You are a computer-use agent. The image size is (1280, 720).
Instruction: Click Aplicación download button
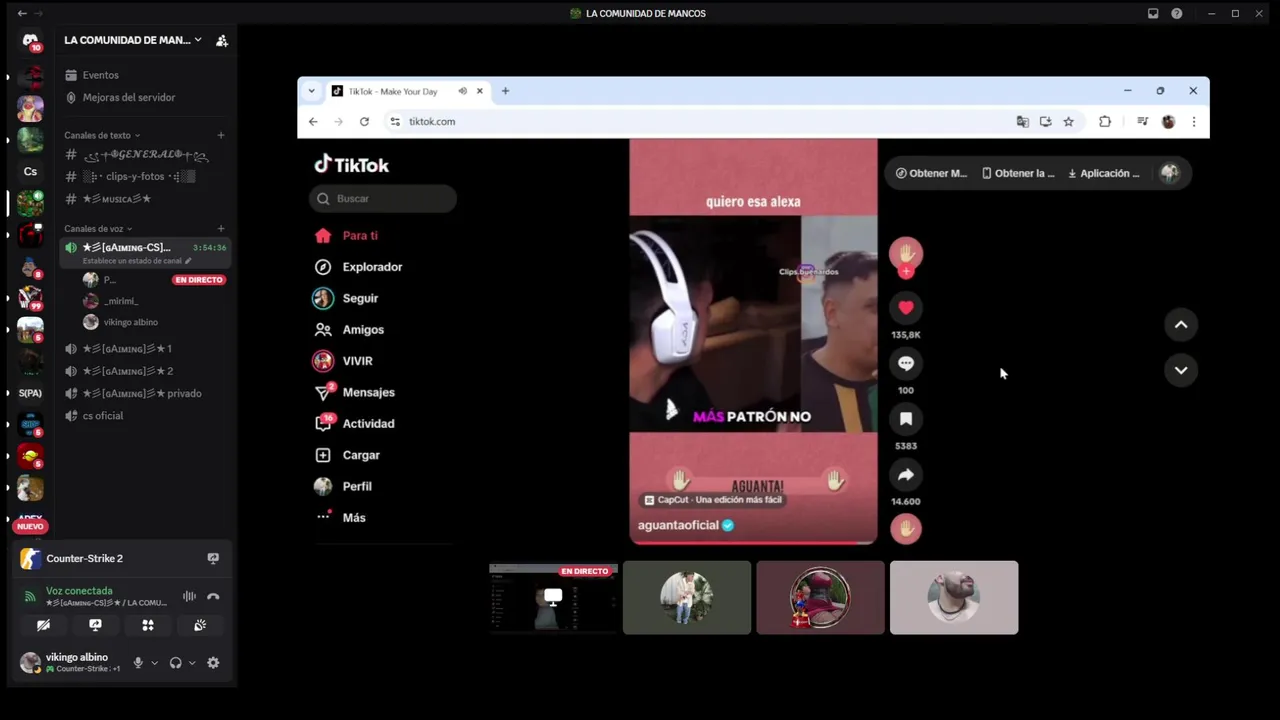(x=1103, y=173)
